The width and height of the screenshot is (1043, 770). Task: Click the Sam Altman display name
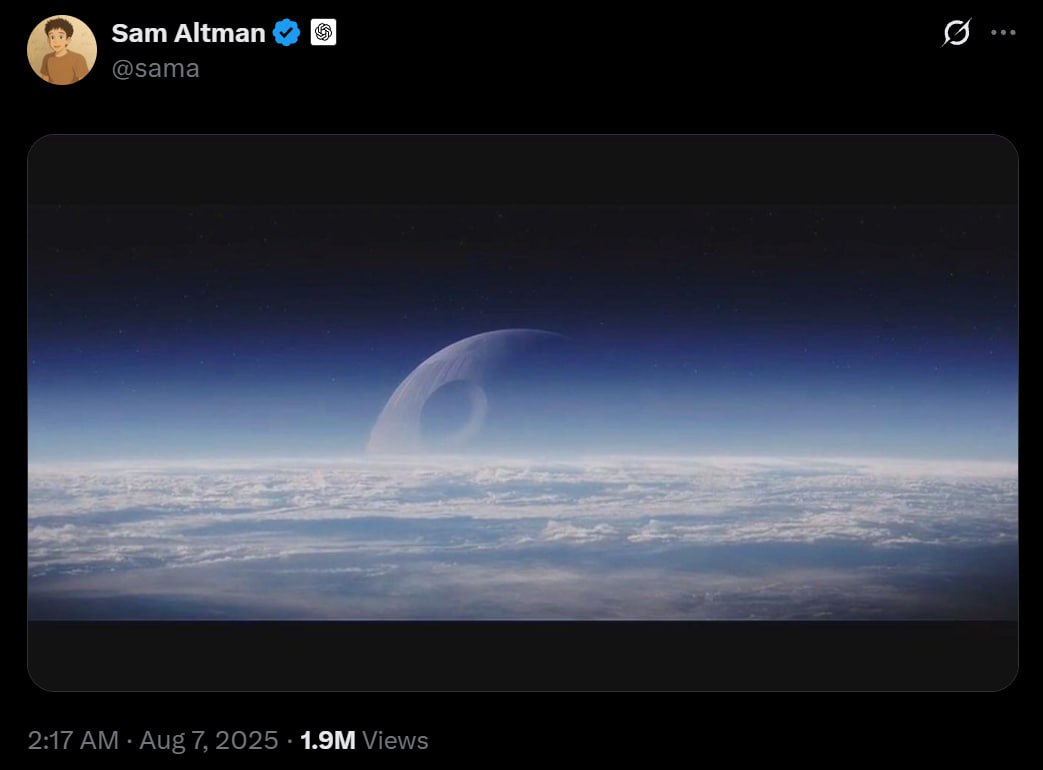click(x=188, y=33)
